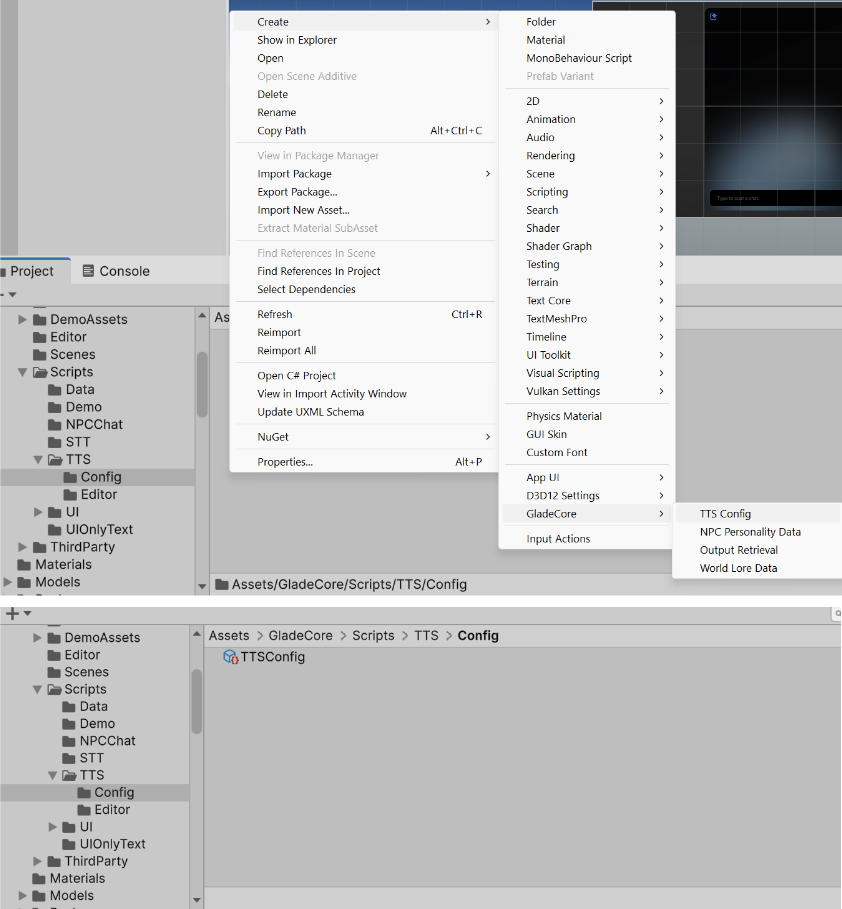Viewport: 842px width, 909px height.
Task: Open the plus create dropdown in Project panel
Action: (11, 612)
